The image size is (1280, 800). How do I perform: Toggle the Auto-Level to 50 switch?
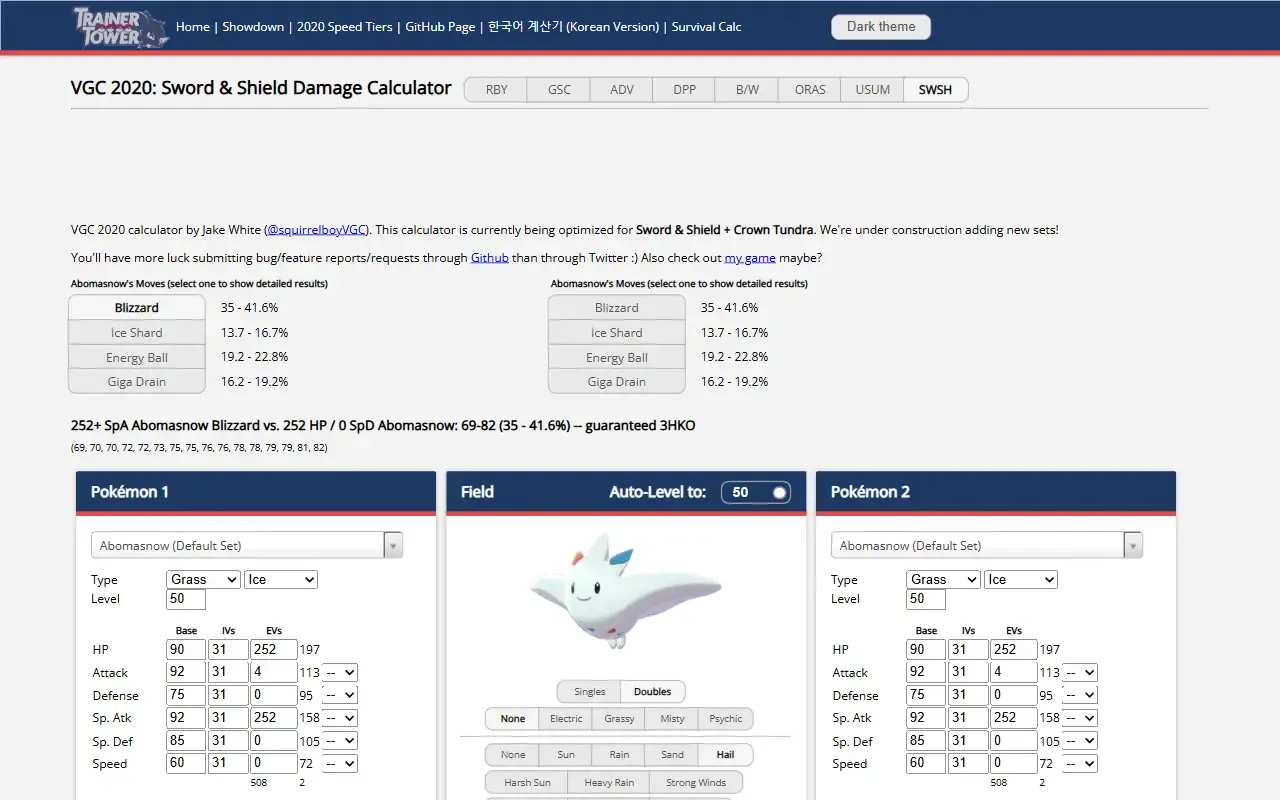pos(755,492)
